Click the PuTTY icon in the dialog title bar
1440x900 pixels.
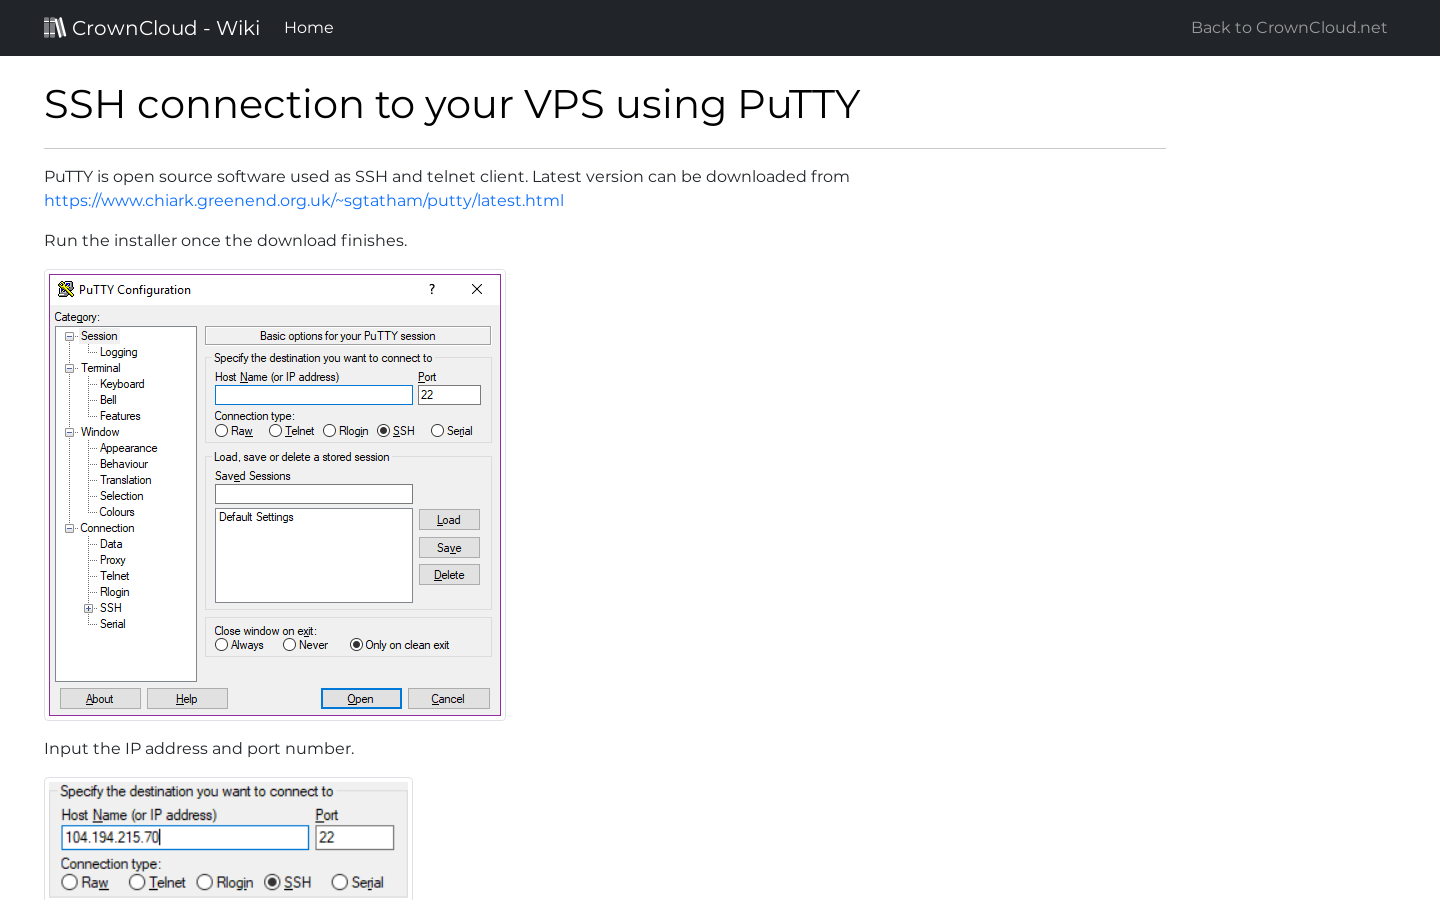click(x=66, y=289)
